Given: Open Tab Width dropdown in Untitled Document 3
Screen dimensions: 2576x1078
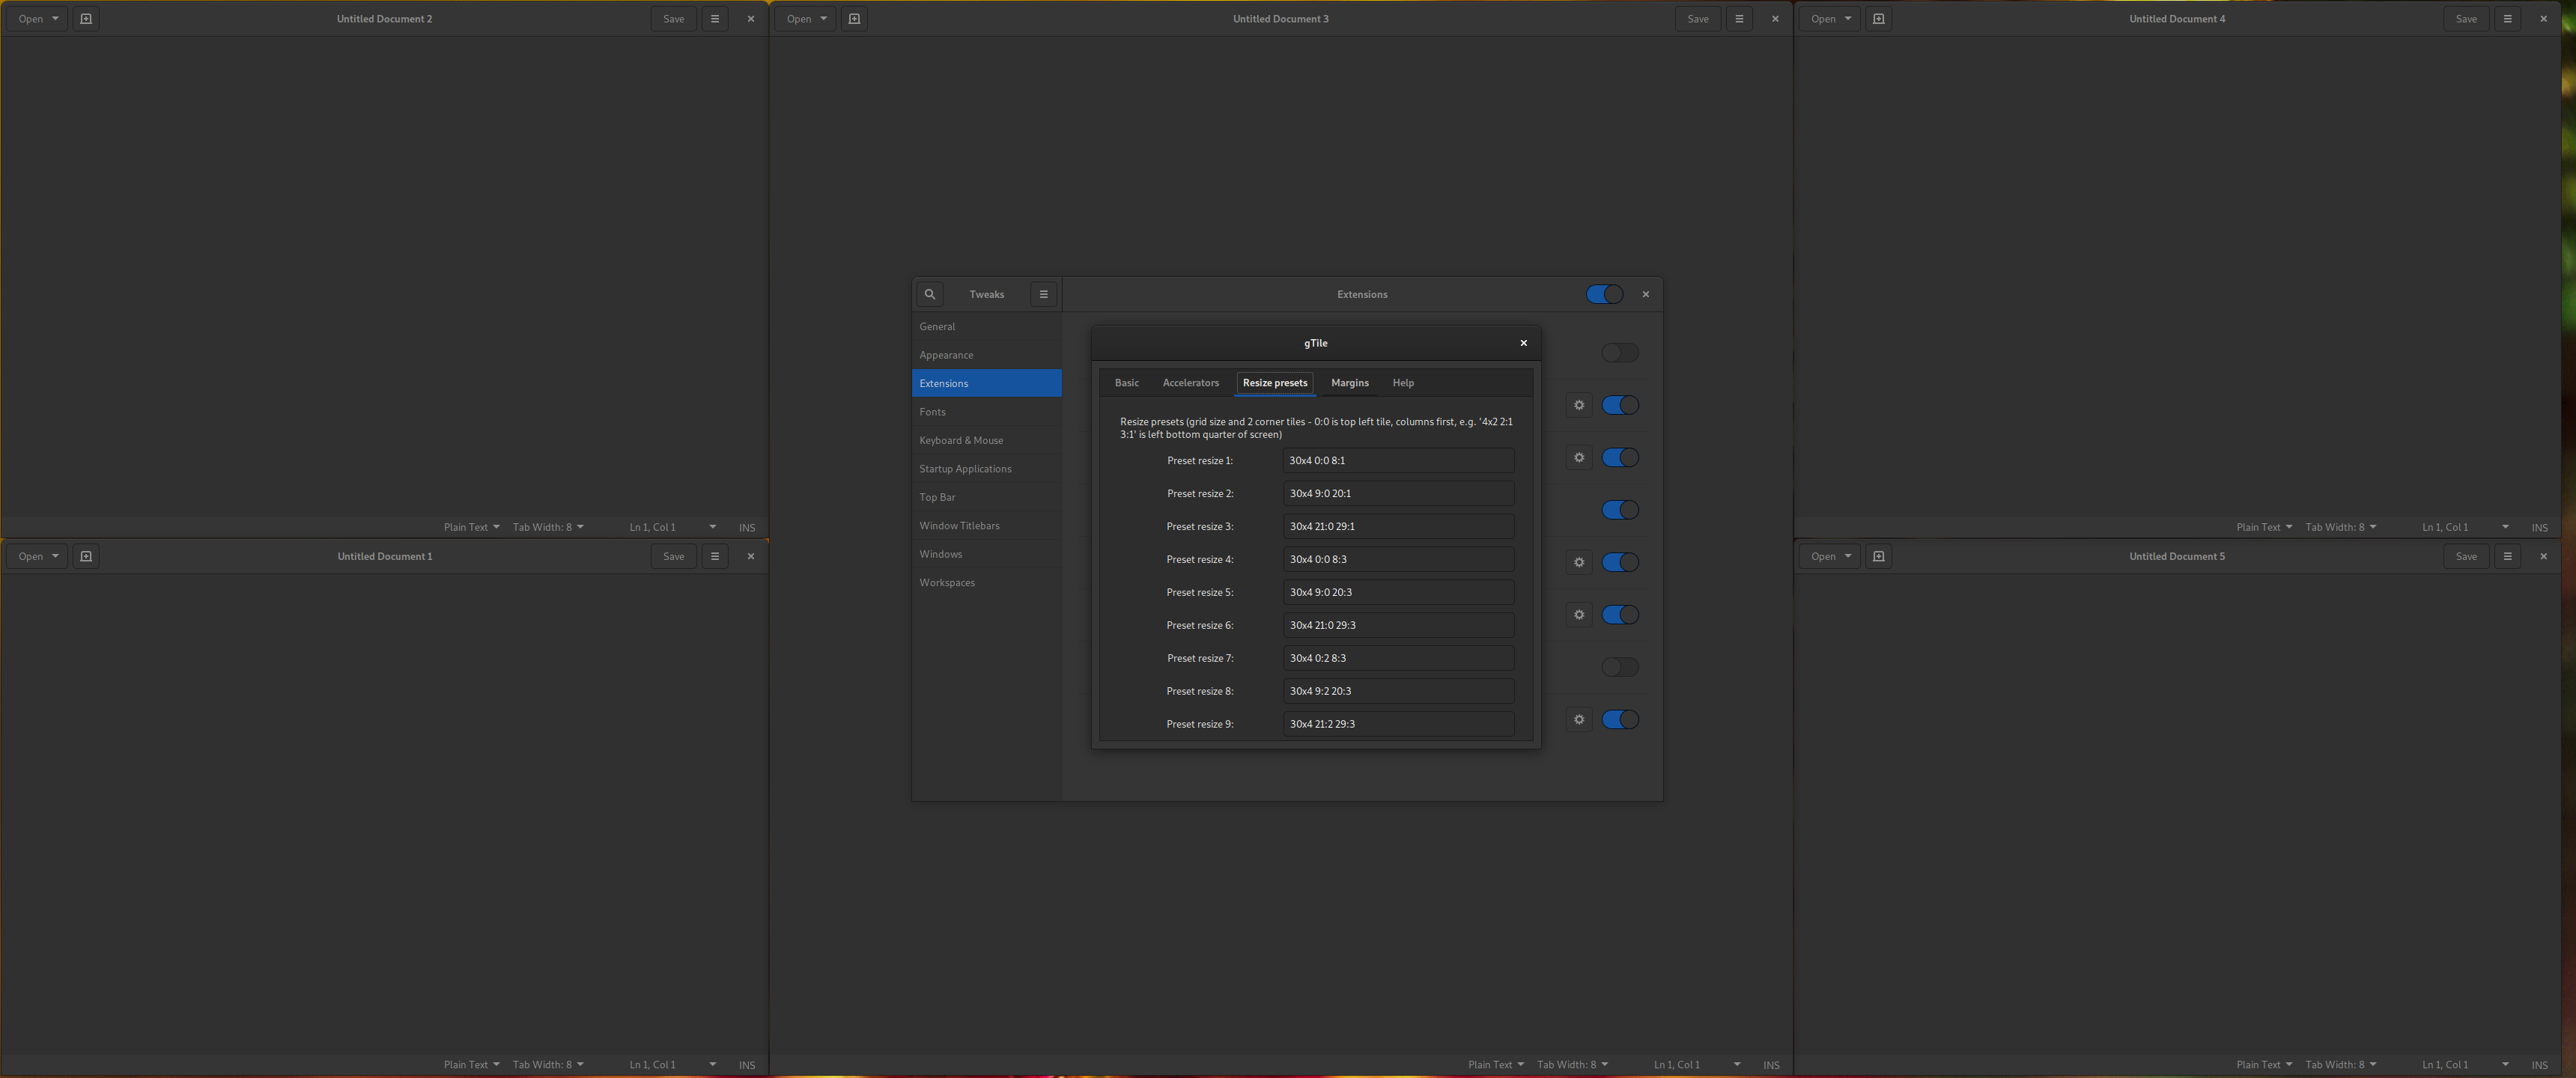Looking at the screenshot, I should click(1572, 1065).
